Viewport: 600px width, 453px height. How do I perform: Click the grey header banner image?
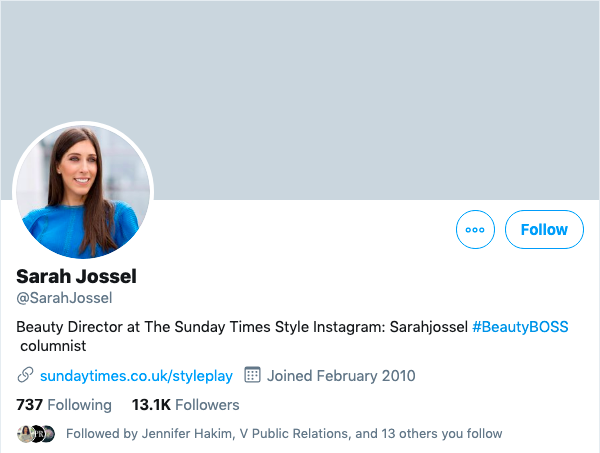tap(350, 90)
